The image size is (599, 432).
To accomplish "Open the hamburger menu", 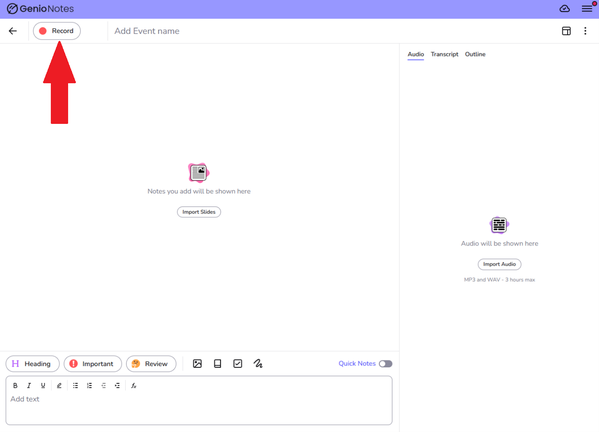I will (x=587, y=8).
